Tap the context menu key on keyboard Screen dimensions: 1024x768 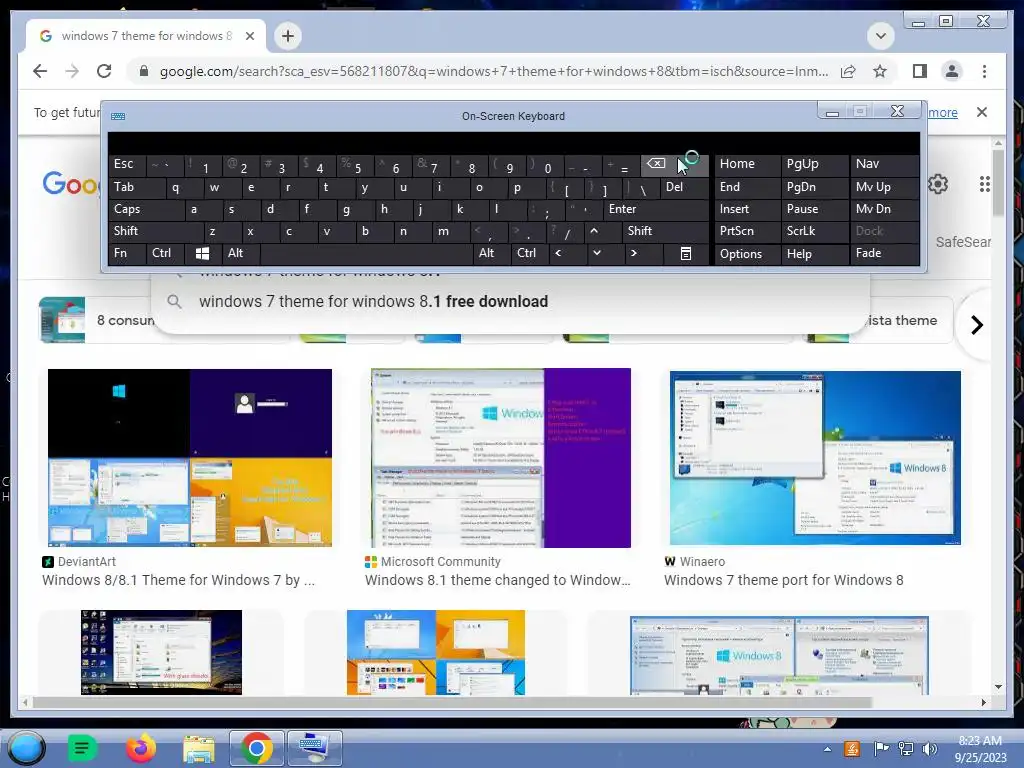pos(686,253)
